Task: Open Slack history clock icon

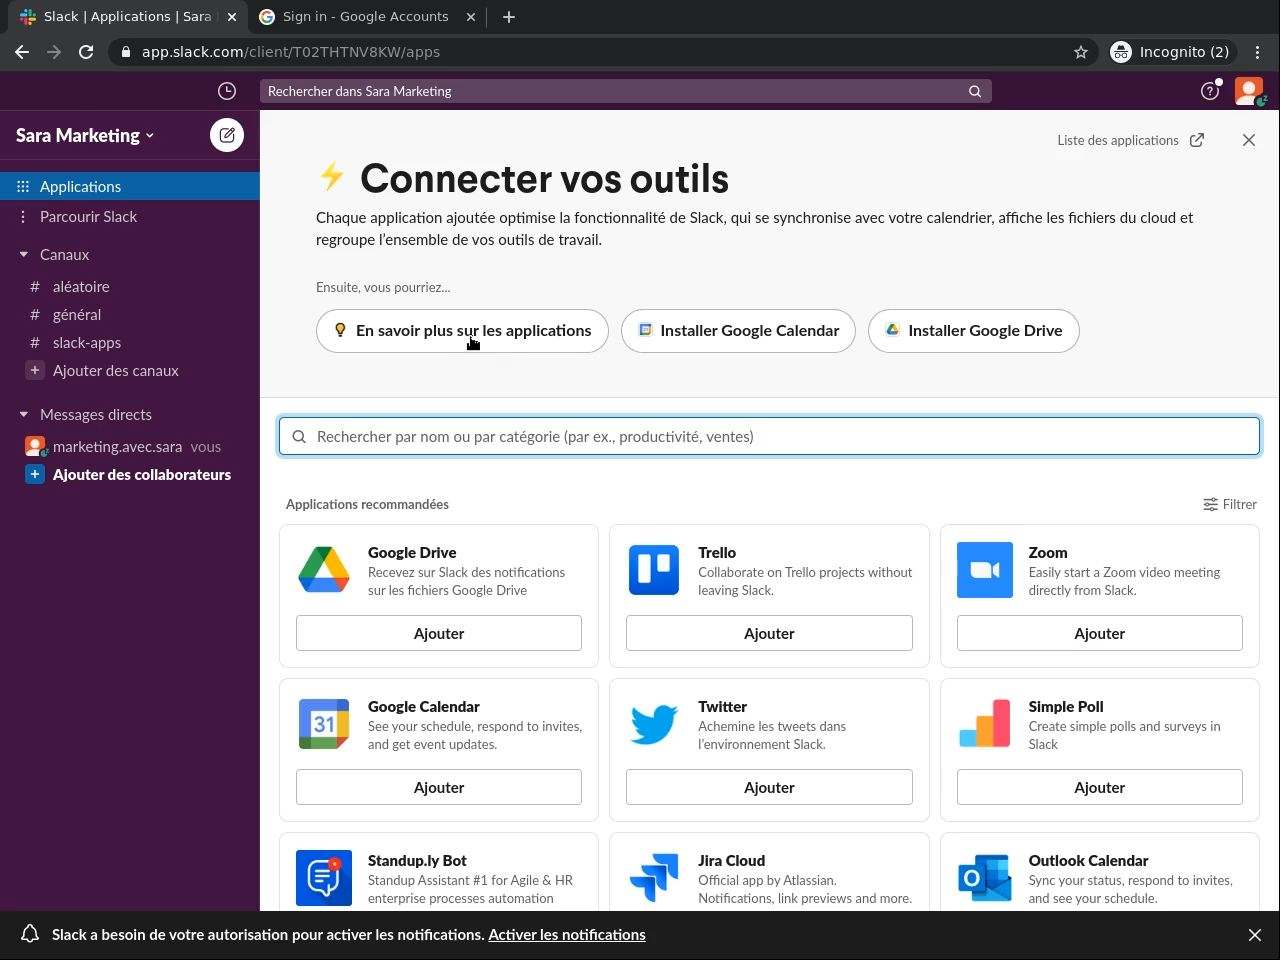Action: coord(227,91)
